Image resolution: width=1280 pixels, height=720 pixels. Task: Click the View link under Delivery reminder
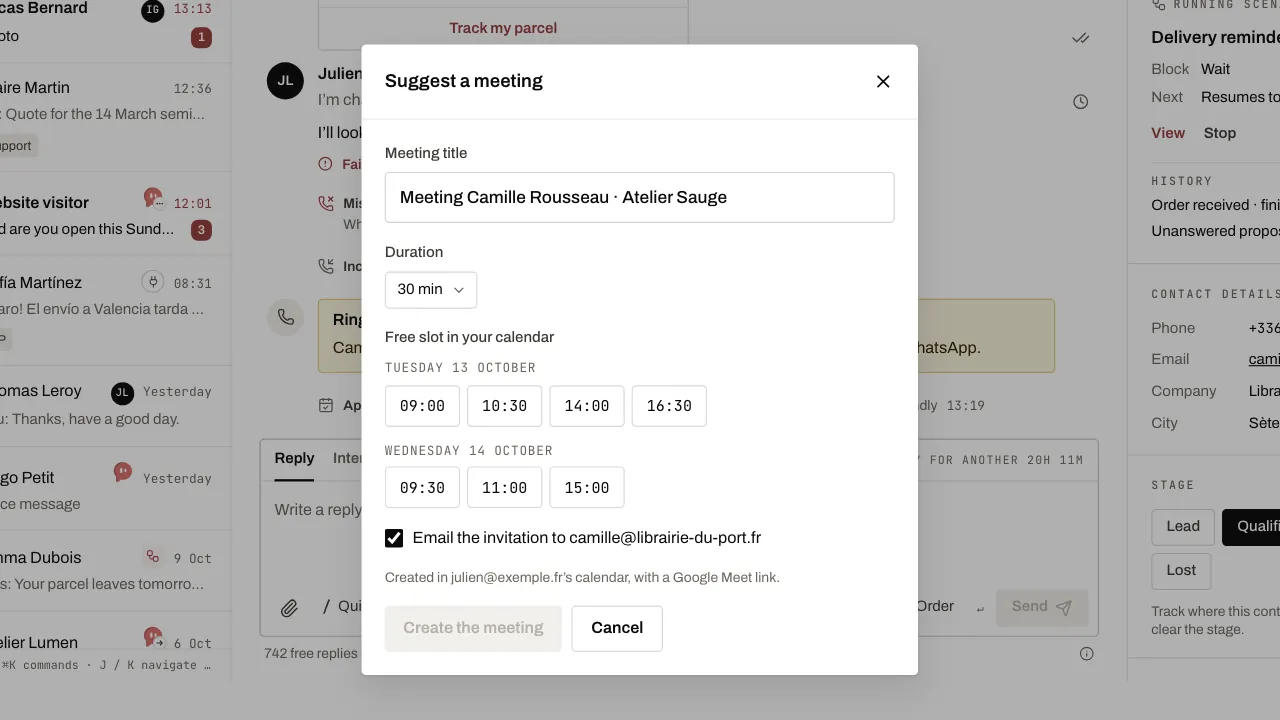tap(1168, 133)
